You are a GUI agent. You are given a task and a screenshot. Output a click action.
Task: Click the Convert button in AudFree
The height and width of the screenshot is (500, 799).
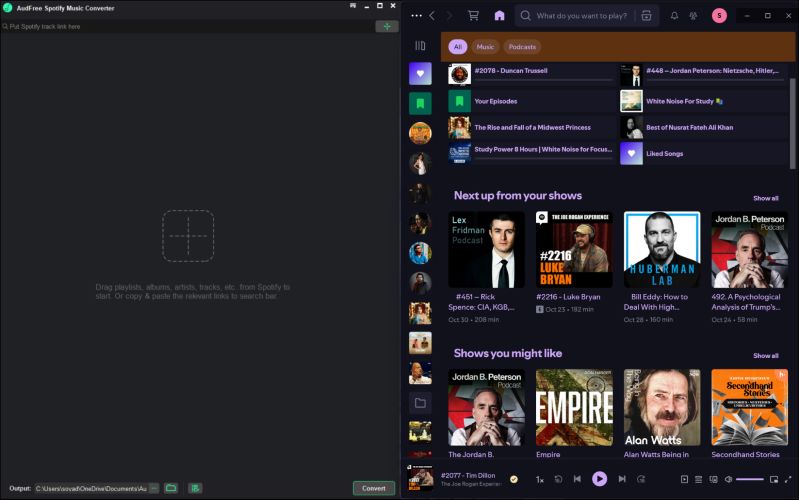374,488
